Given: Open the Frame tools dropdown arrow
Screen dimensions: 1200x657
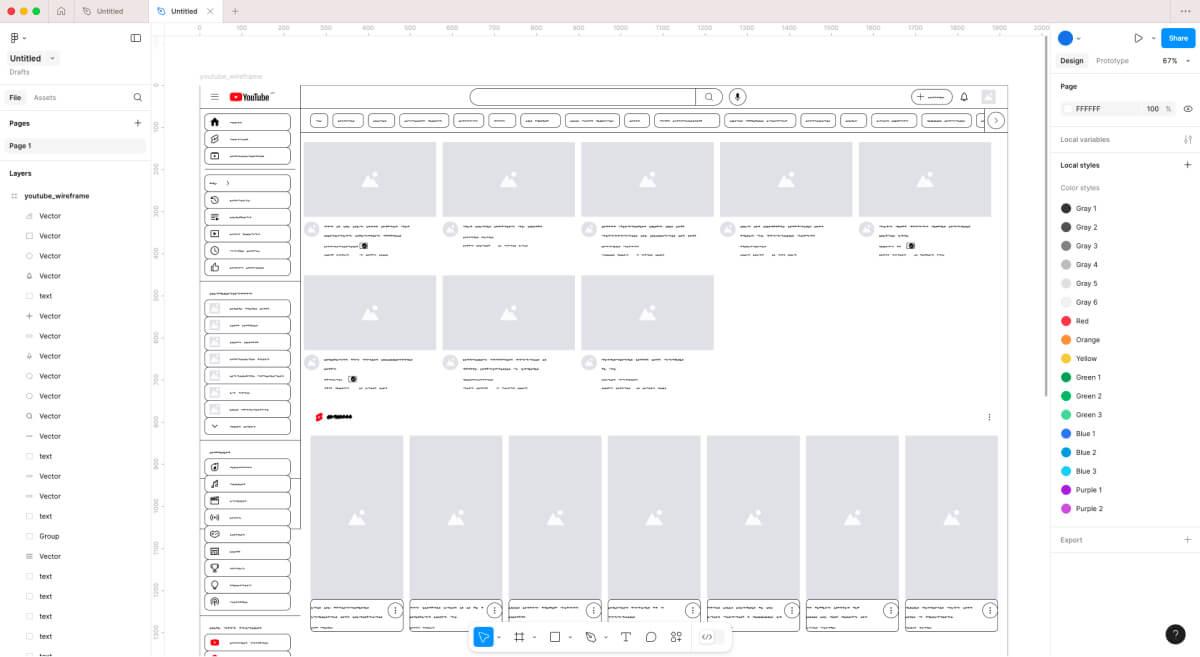Looking at the screenshot, I should click(534, 637).
